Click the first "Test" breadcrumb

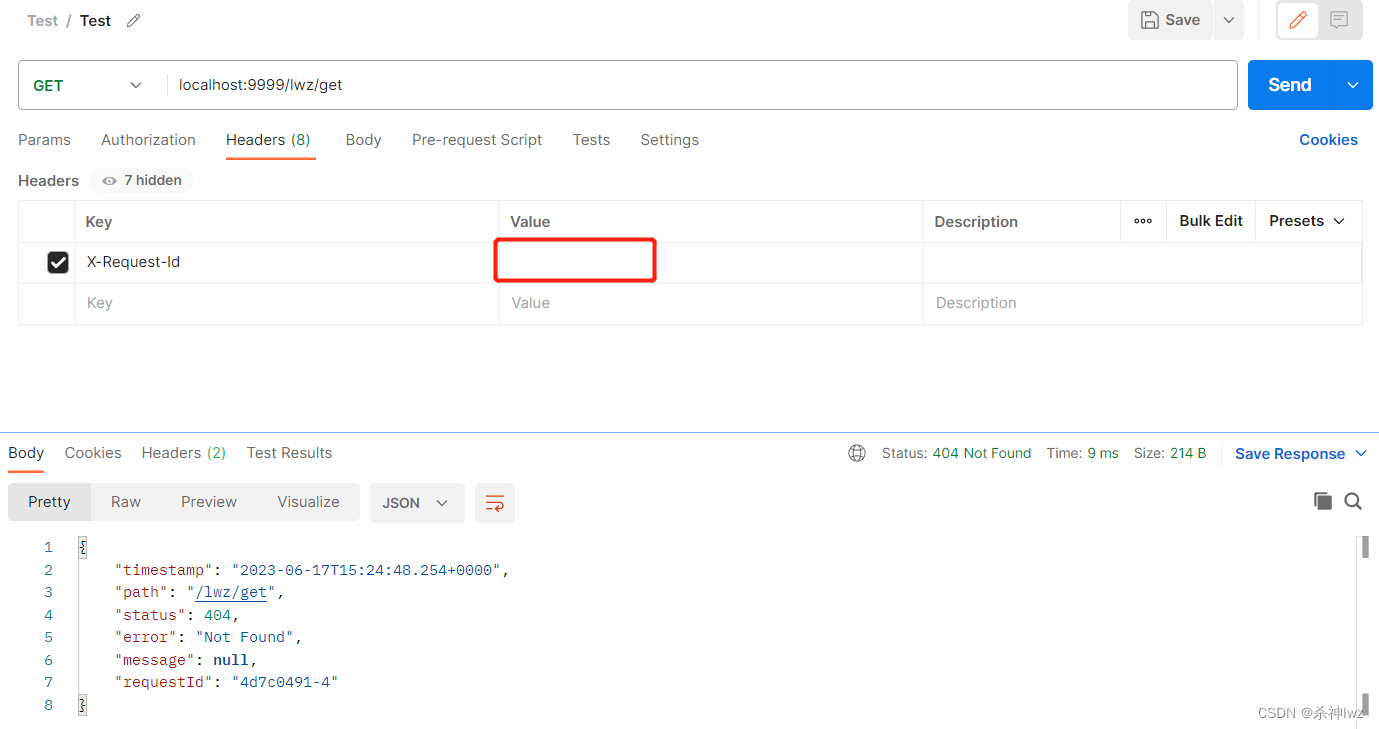[x=42, y=20]
